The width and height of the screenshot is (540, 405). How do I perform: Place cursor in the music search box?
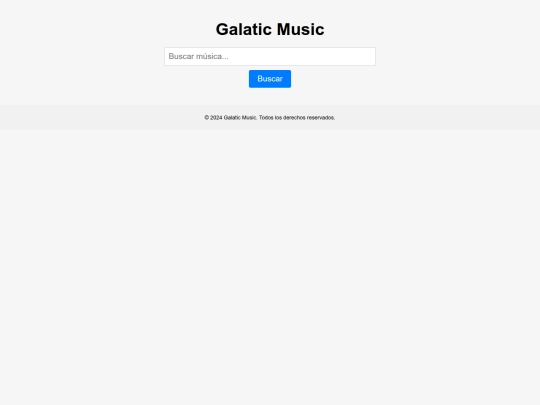[270, 56]
